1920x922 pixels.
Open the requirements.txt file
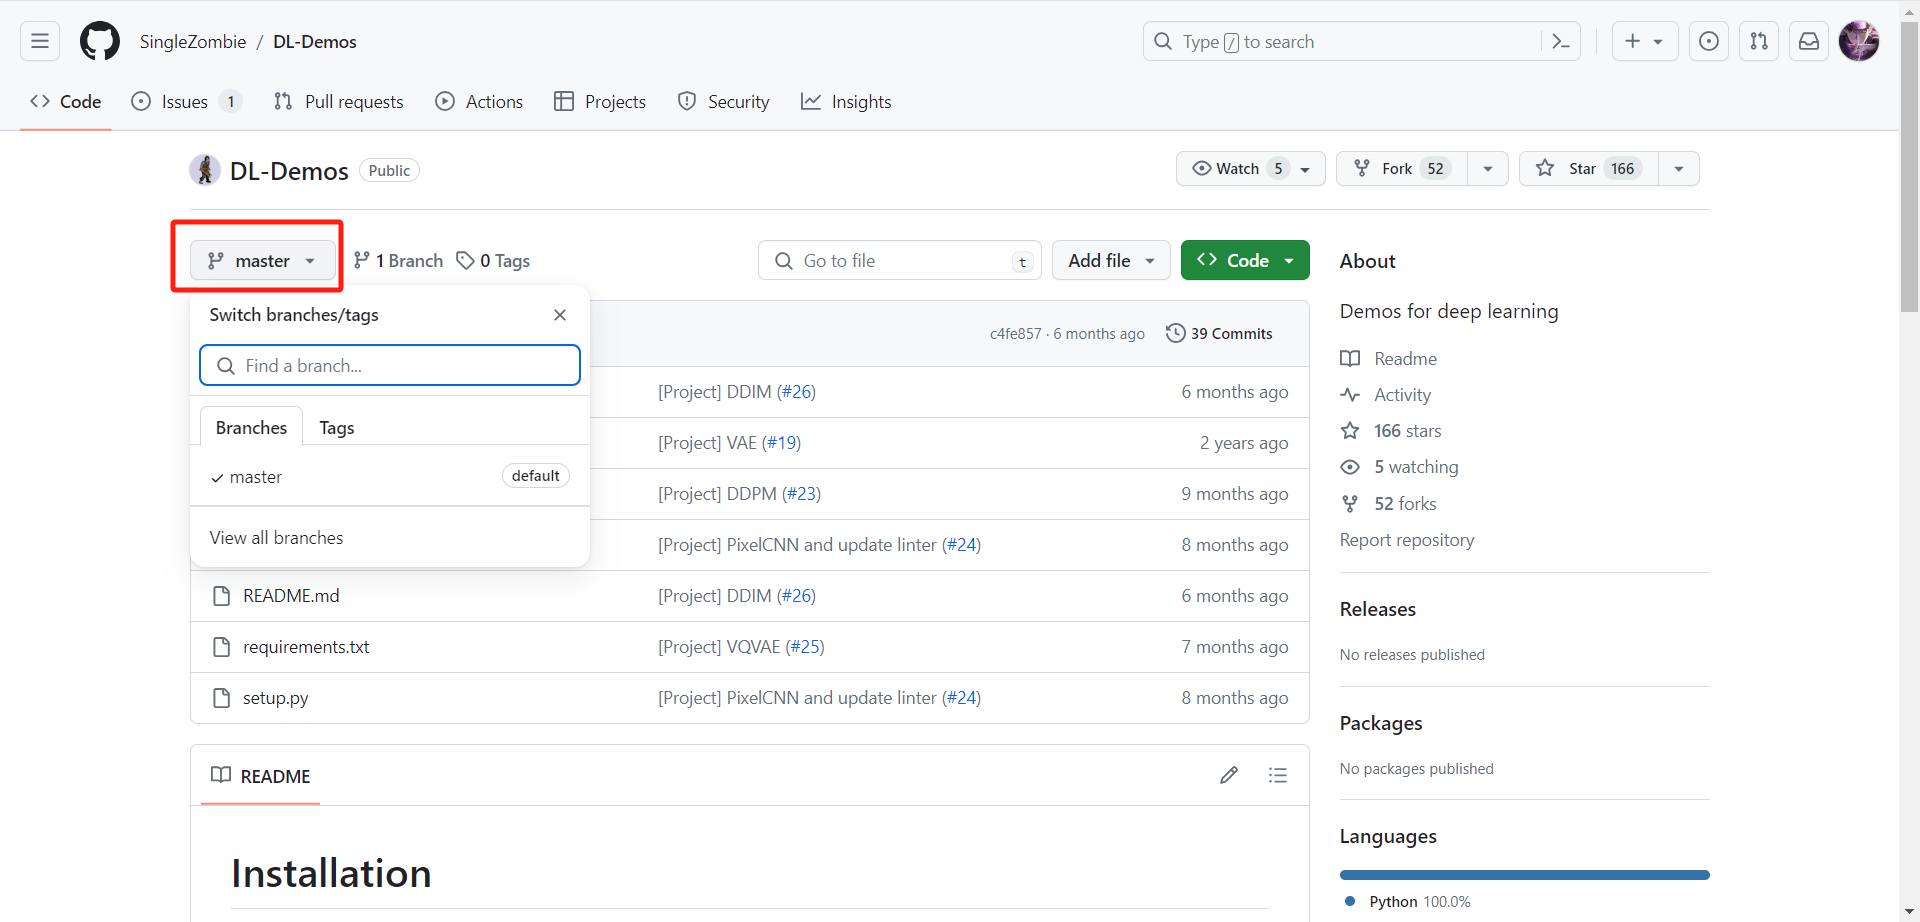pyautogui.click(x=306, y=647)
